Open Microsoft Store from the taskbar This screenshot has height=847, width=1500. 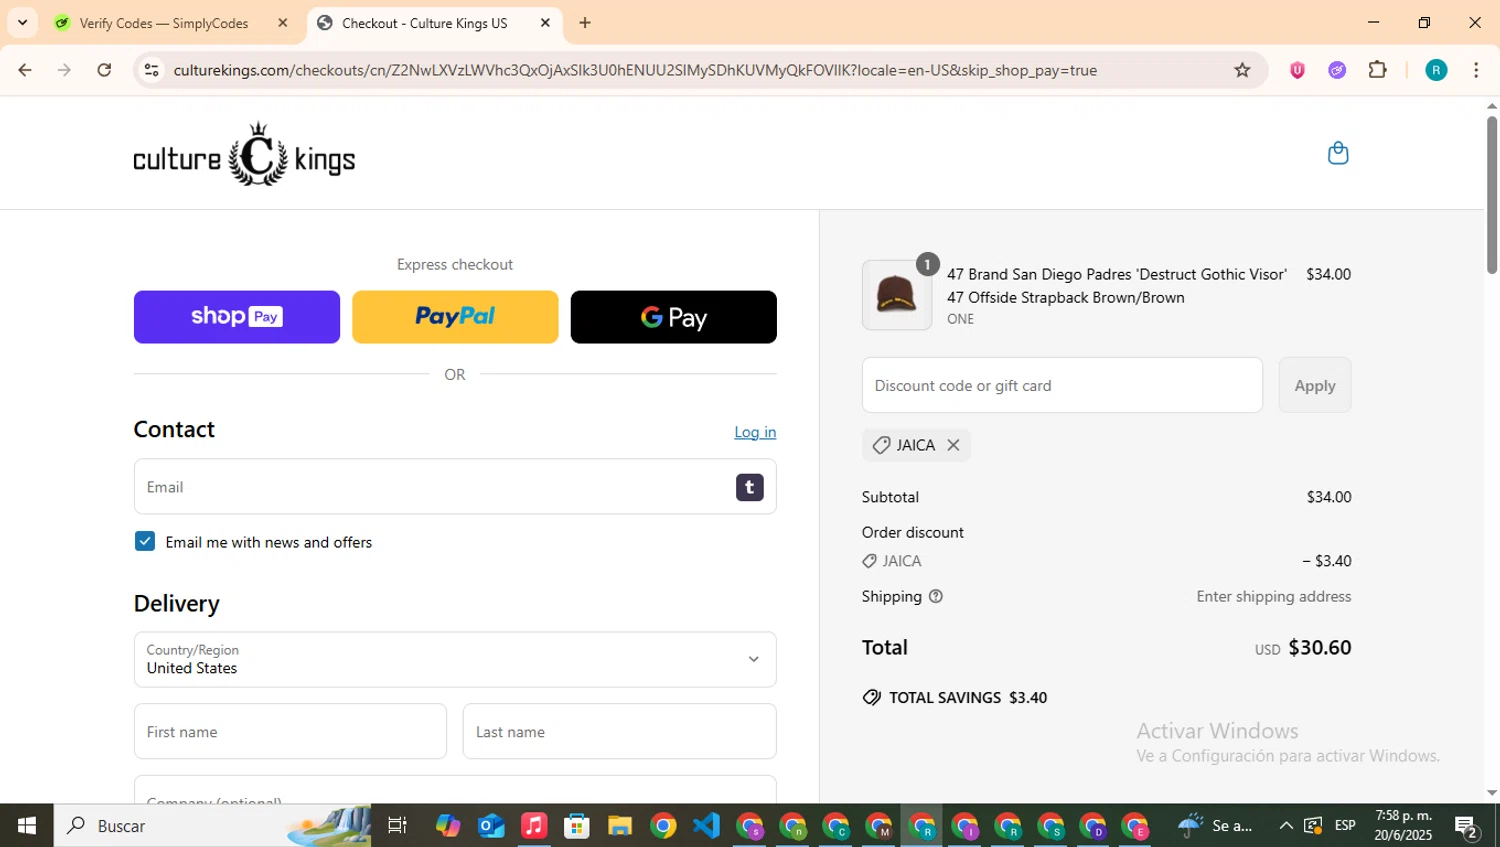click(577, 825)
